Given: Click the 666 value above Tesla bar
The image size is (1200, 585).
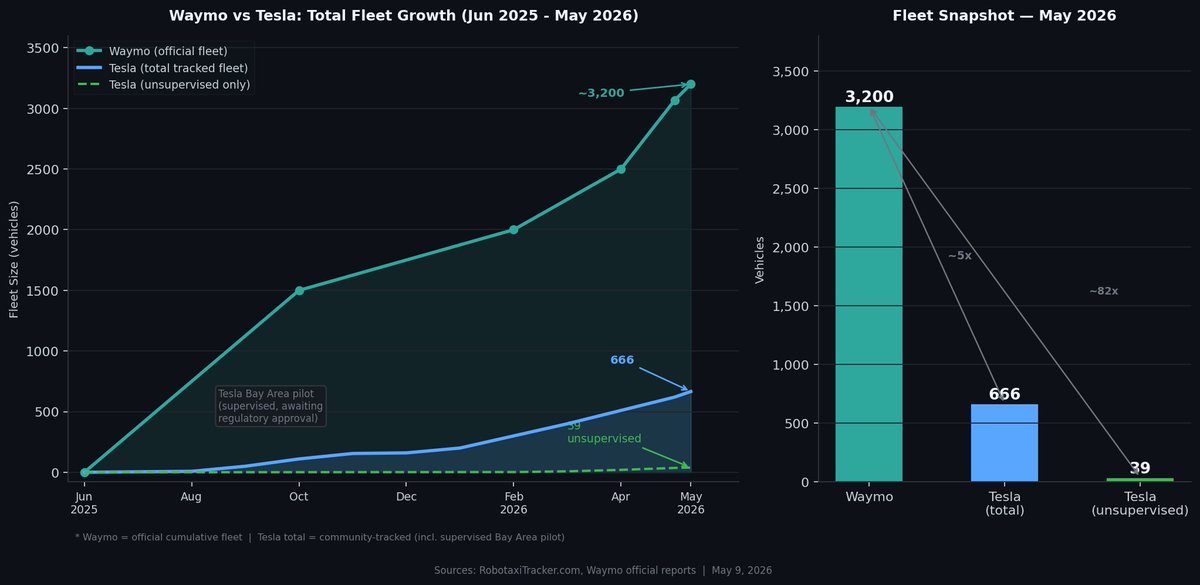Looking at the screenshot, I should coord(1004,394).
